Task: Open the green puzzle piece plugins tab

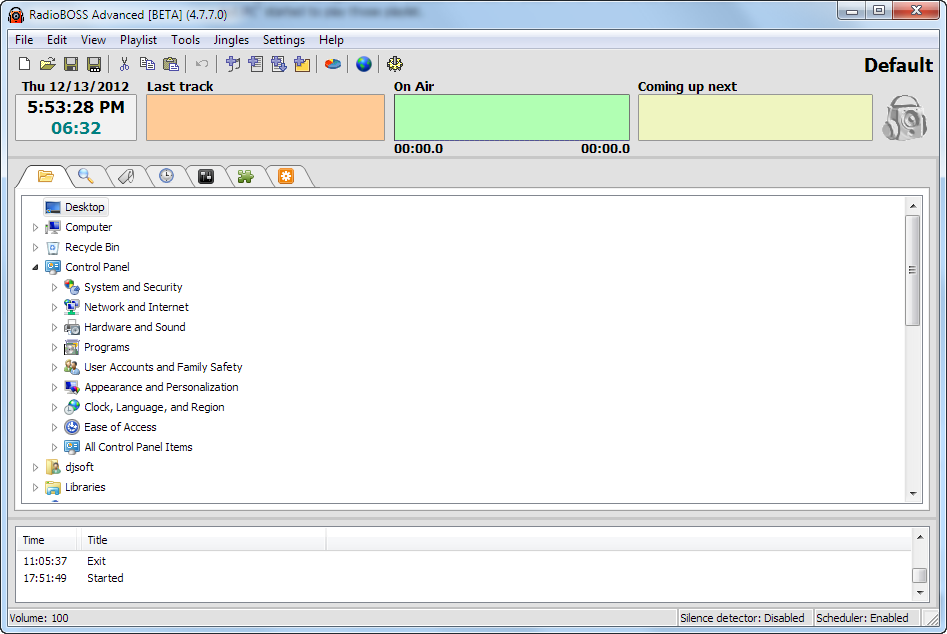Action: (x=246, y=176)
